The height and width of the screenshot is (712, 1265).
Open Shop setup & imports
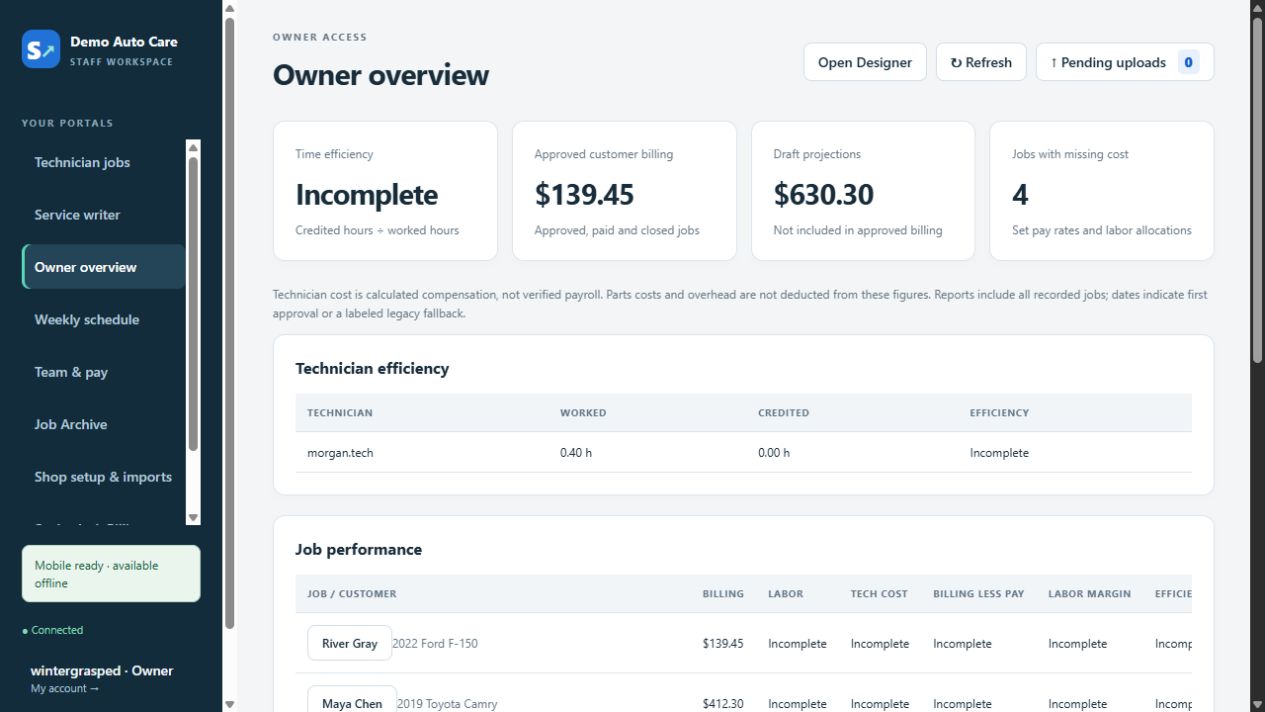(x=103, y=477)
